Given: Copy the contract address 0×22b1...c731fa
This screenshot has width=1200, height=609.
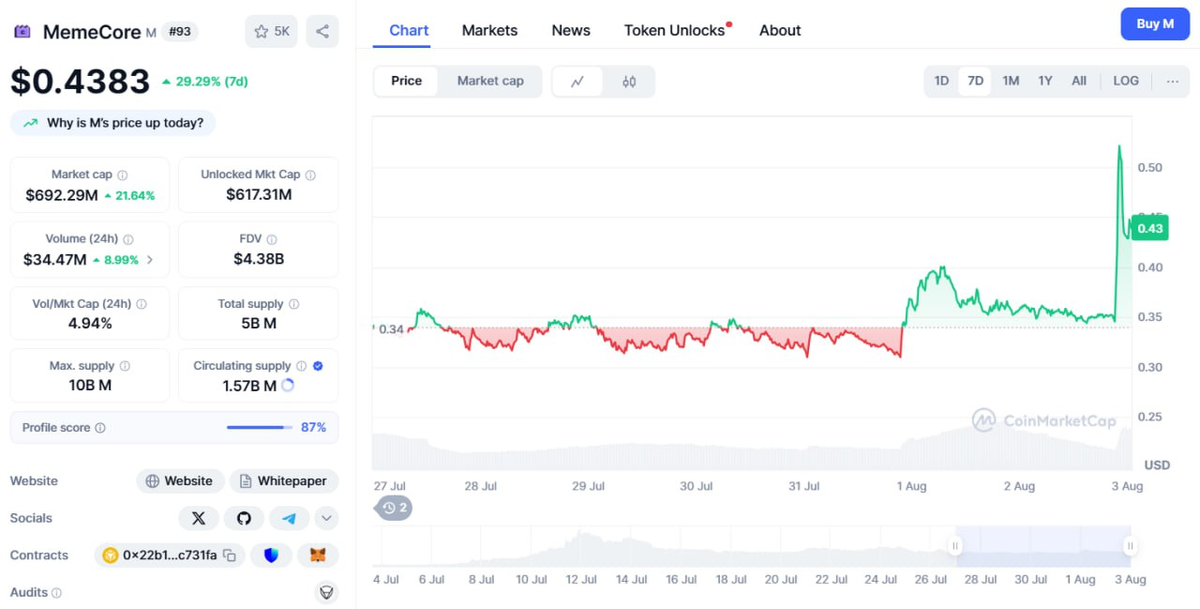Looking at the screenshot, I should [230, 555].
